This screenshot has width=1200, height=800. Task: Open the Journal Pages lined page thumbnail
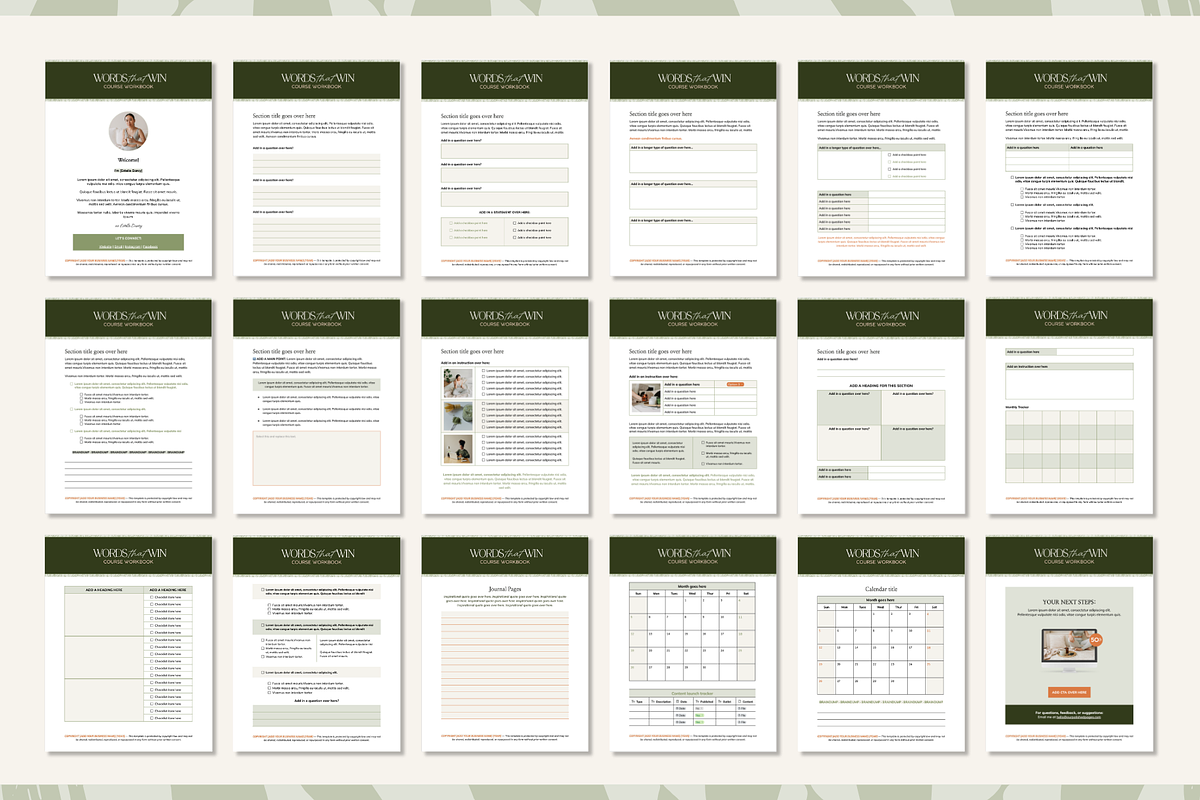[504, 645]
